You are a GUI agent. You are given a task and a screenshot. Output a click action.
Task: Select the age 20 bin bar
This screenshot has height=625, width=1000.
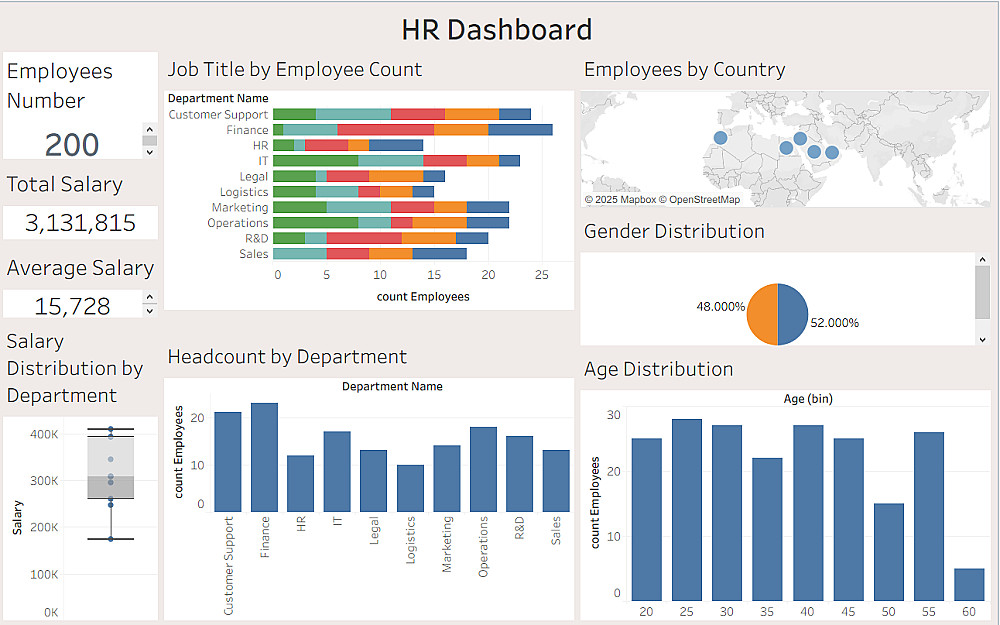click(647, 519)
